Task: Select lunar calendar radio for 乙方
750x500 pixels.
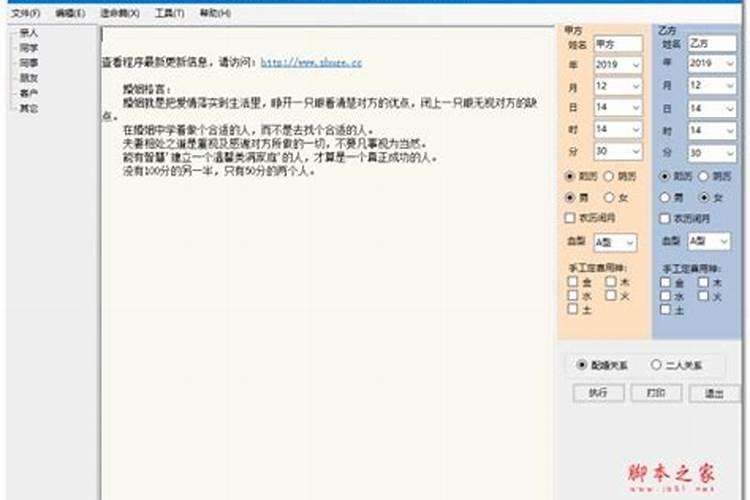Action: [703, 176]
